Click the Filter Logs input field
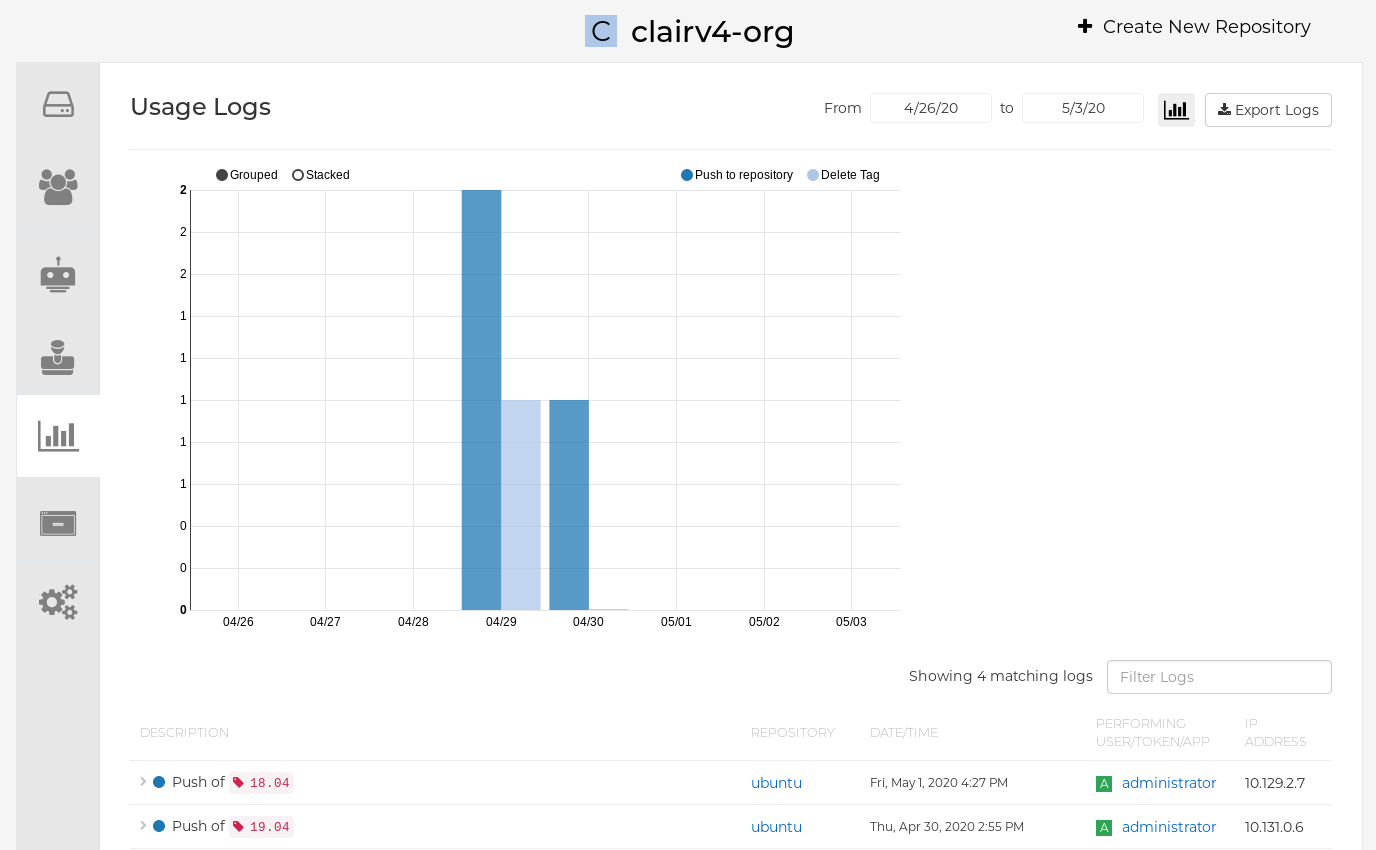 (x=1218, y=677)
